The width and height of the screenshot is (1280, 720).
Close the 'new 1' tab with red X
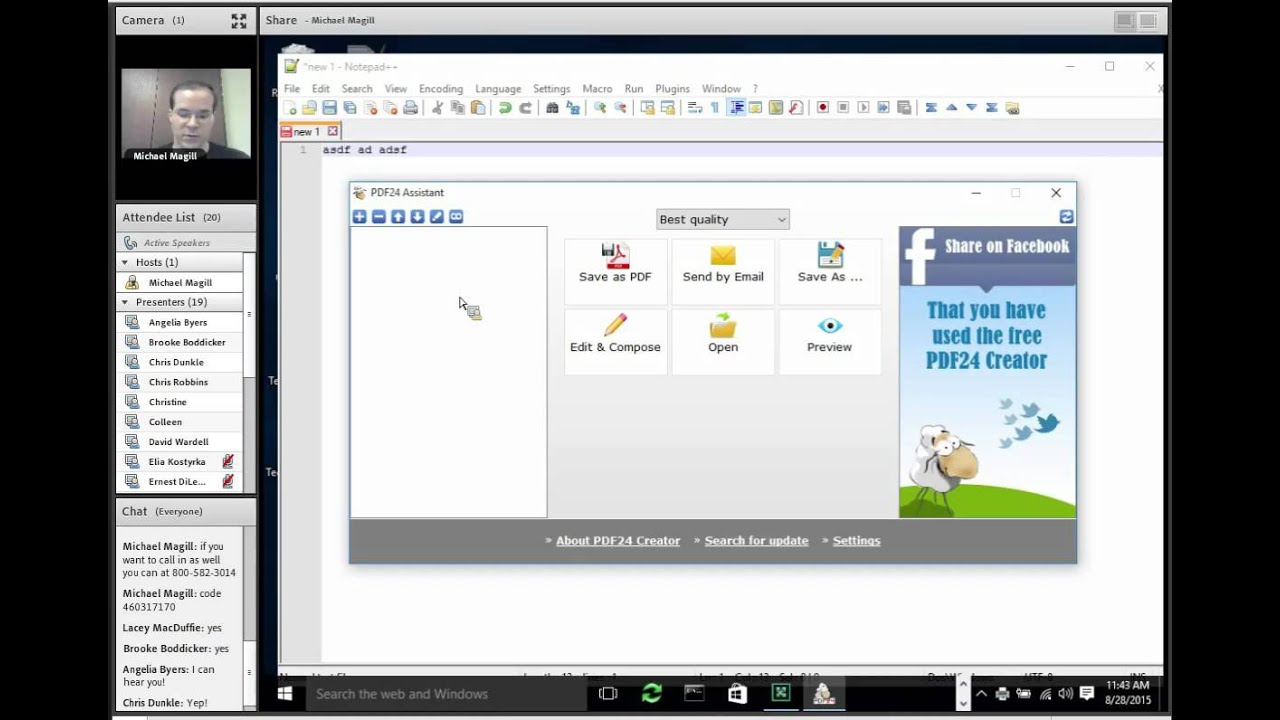tap(333, 131)
